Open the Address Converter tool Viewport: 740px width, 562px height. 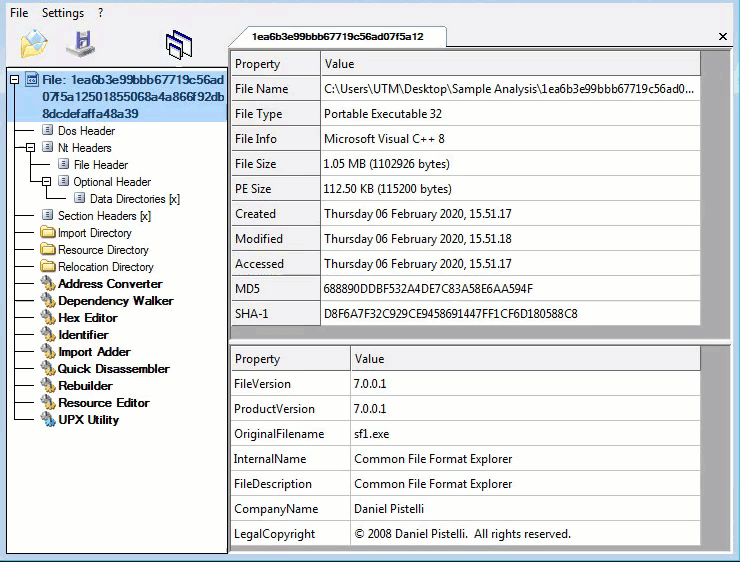click(109, 284)
